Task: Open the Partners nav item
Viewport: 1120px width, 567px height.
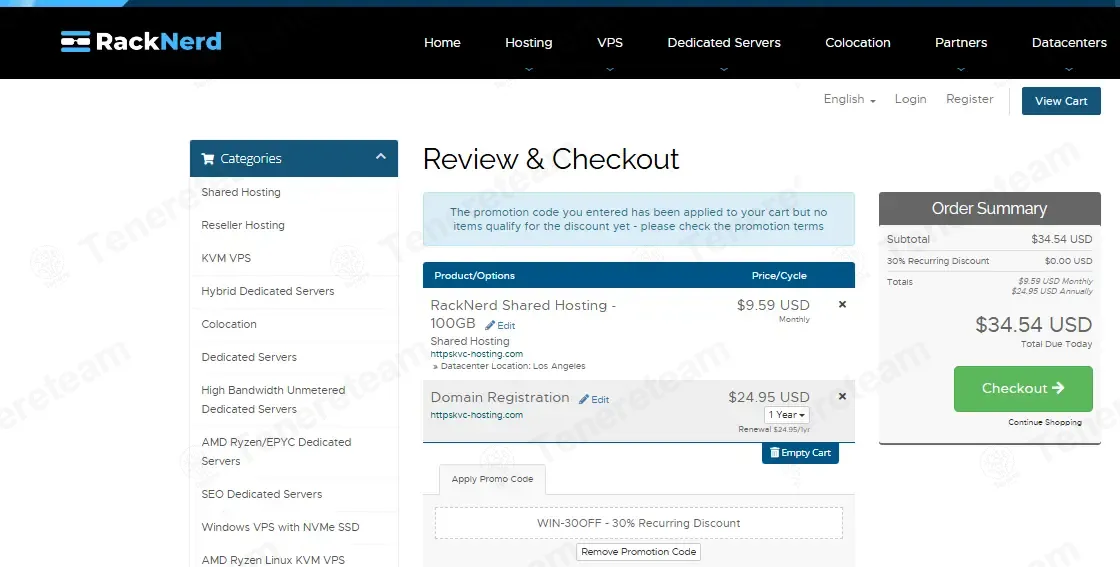Action: [961, 43]
